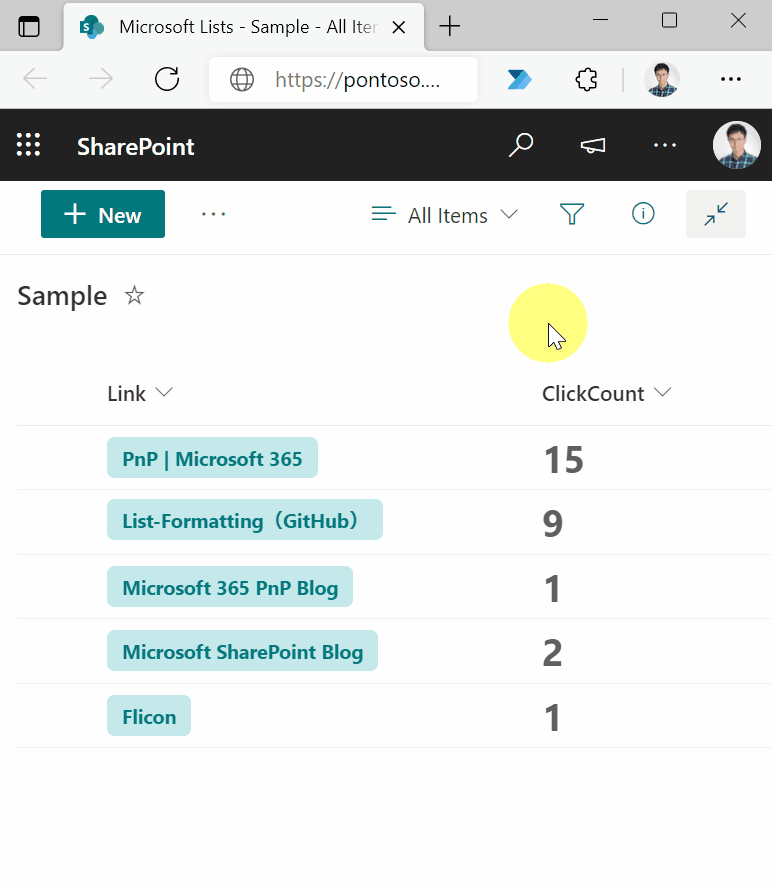The width and height of the screenshot is (772, 887).
Task: Click the Sample list title
Action: [62, 296]
